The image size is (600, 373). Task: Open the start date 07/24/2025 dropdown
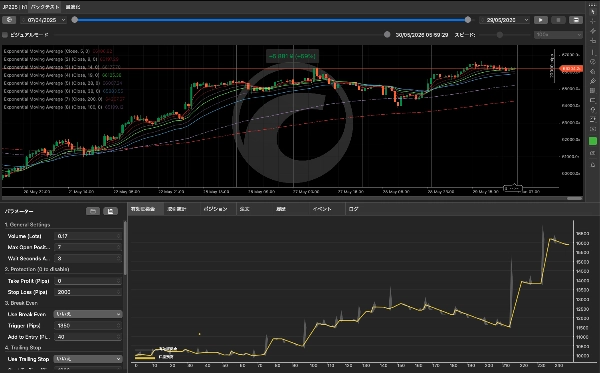pos(43,20)
